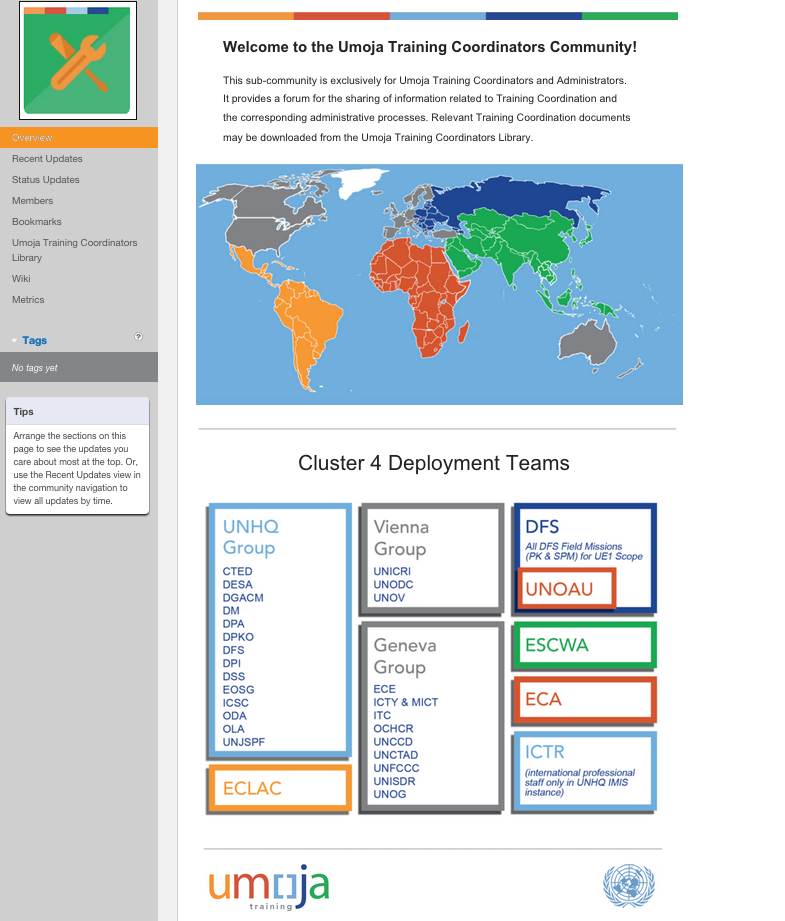Image resolution: width=785 pixels, height=921 pixels.
Task: Click the Umoja training logo
Action: tap(269, 887)
